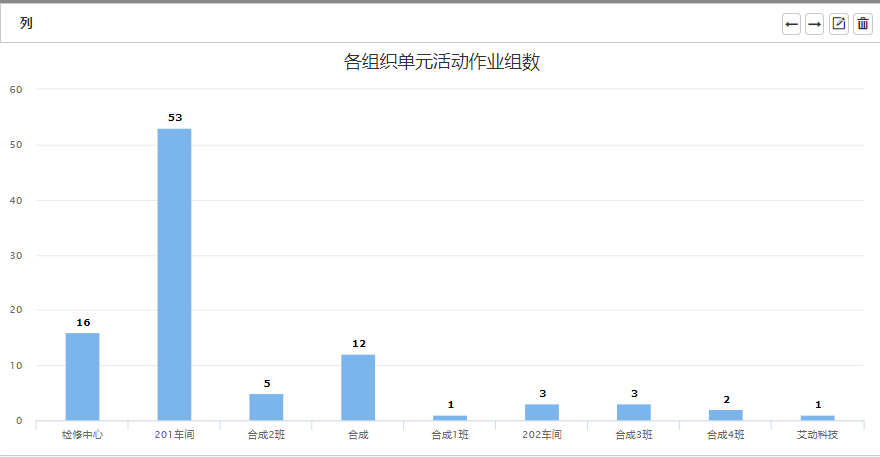
Task: Select the 合成1班 bar in chart
Action: [450, 417]
